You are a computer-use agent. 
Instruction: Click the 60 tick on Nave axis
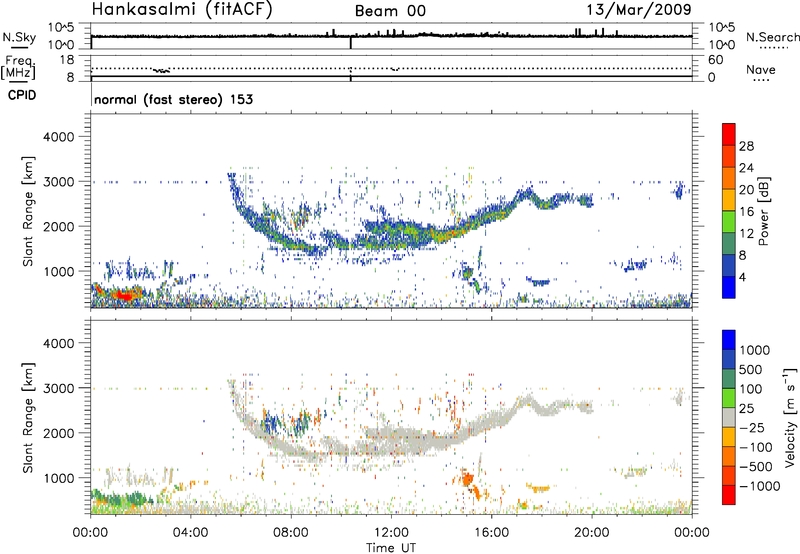click(715, 60)
